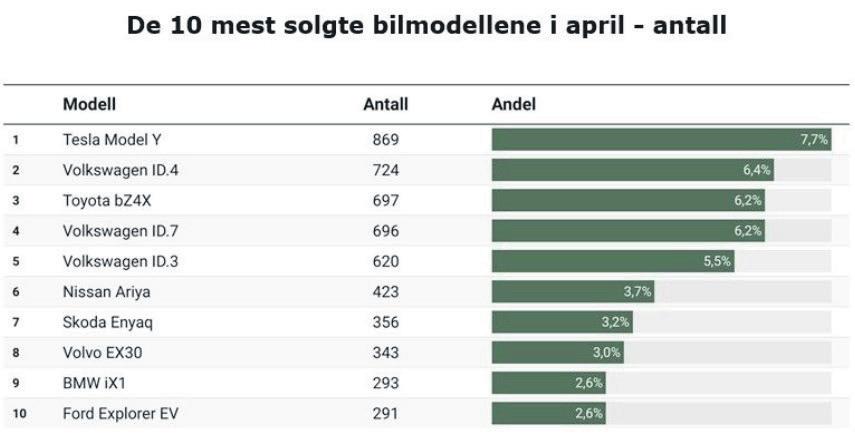Click the chart title heading text

tap(427, 25)
